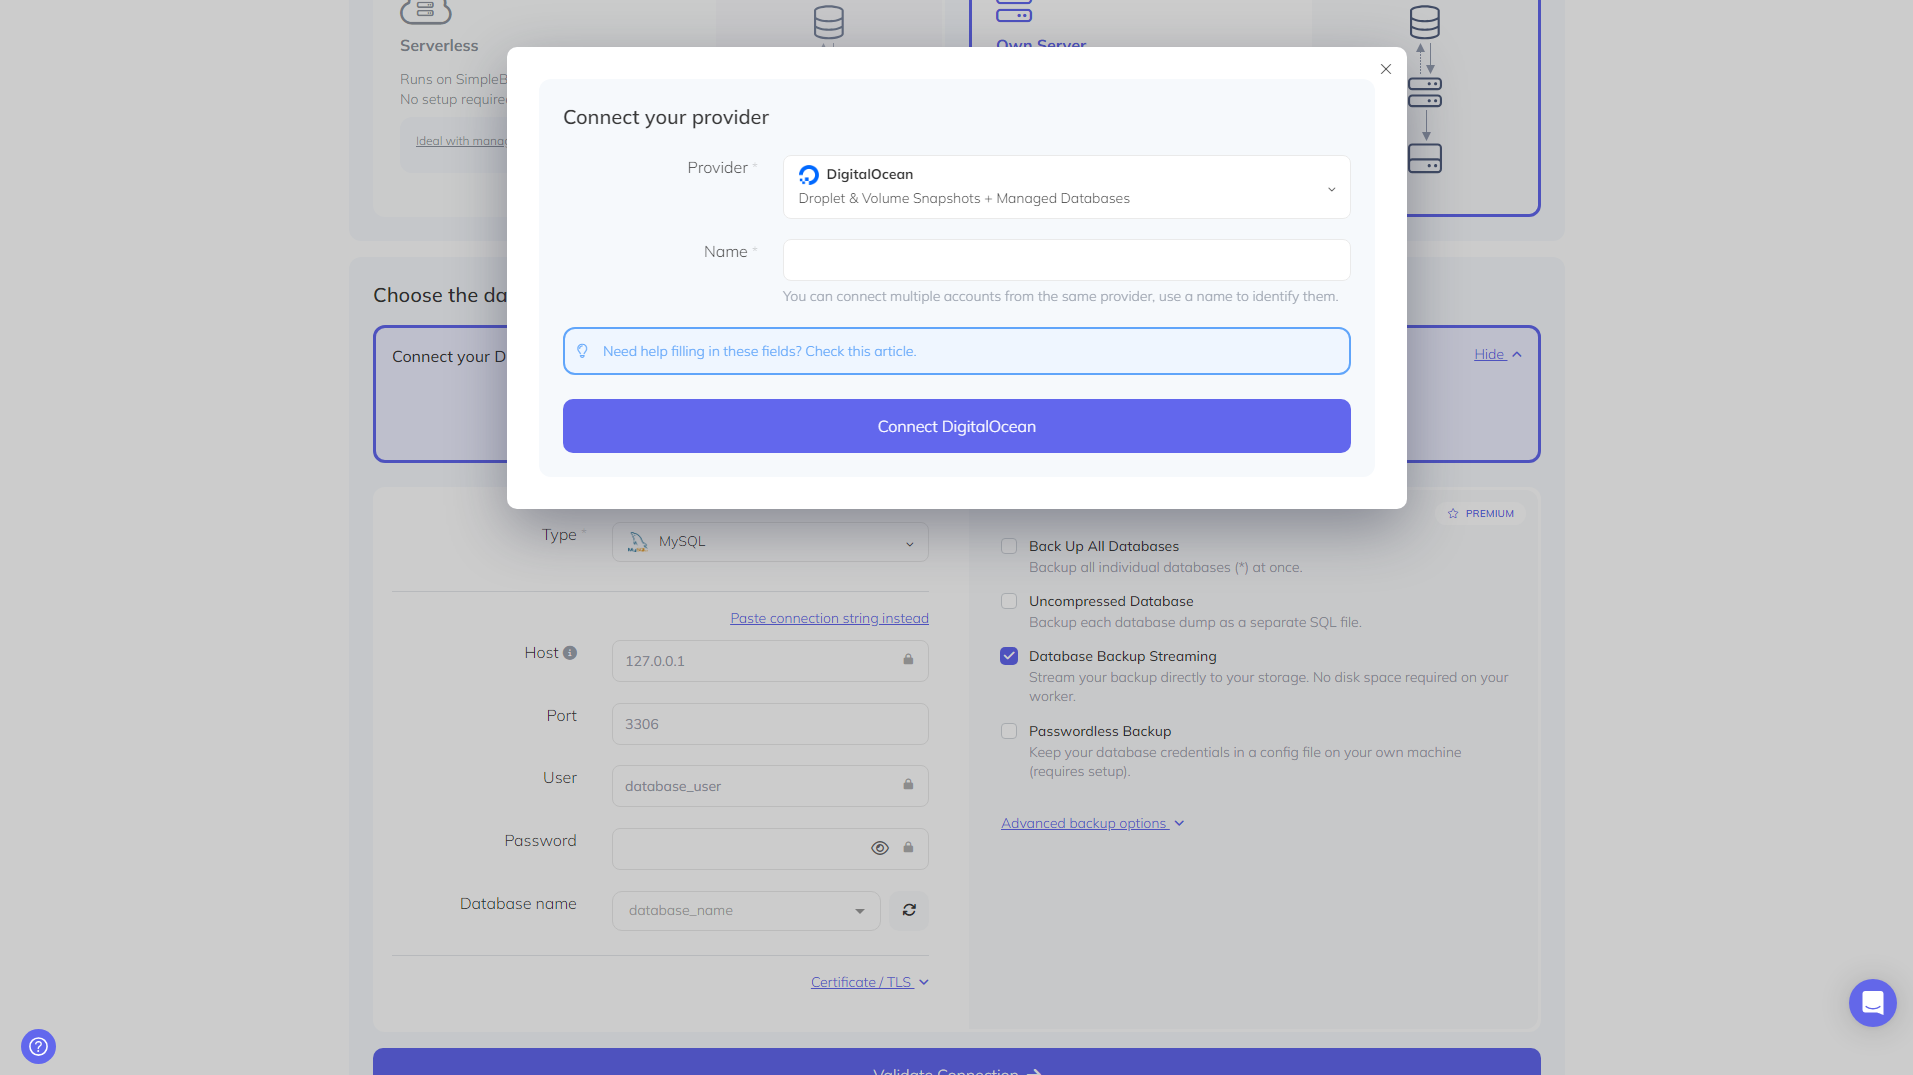Enable Back Up All Databases checkbox

tap(1009, 546)
